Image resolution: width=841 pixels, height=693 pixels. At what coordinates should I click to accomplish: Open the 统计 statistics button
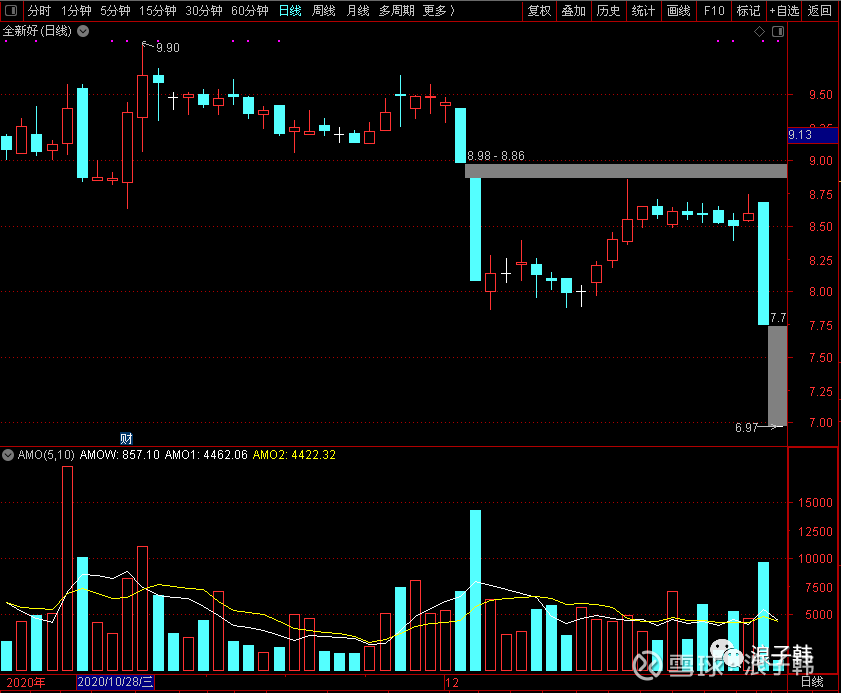click(x=644, y=11)
